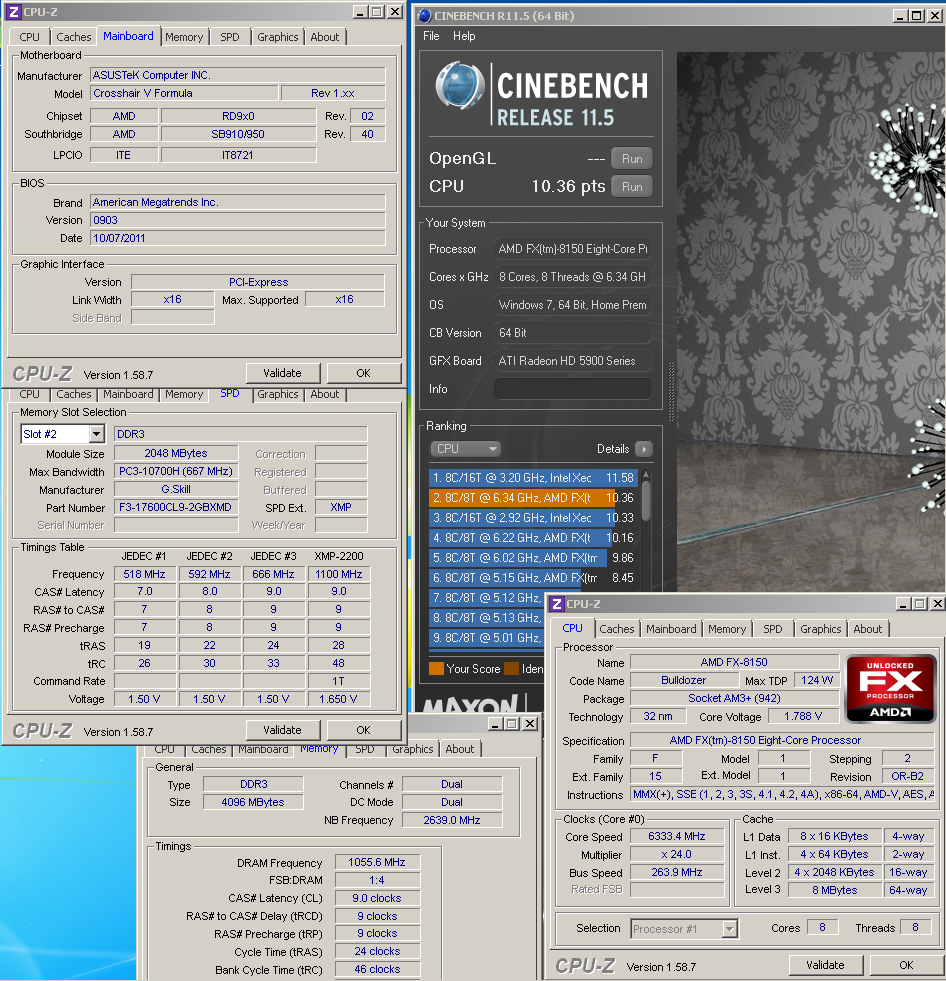Screen dimensions: 946x981
Task: Open the CPU ranking type dropdown in Cinebench
Action: tap(465, 449)
